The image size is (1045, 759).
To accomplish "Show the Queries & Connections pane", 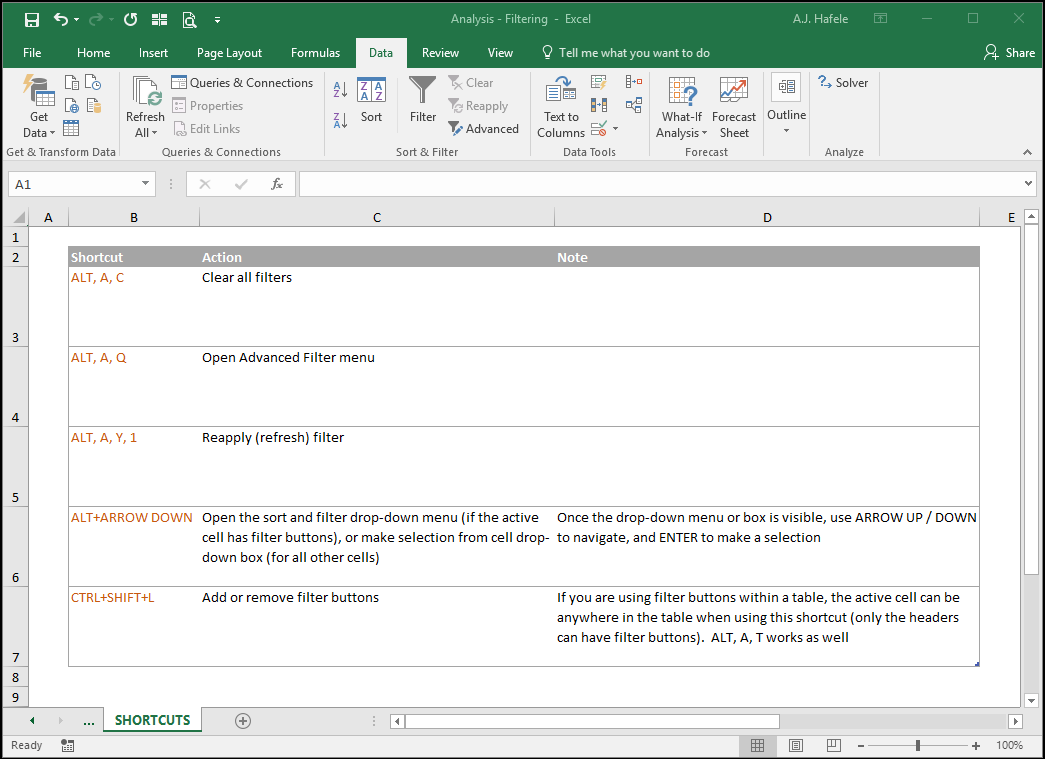I will pos(242,83).
